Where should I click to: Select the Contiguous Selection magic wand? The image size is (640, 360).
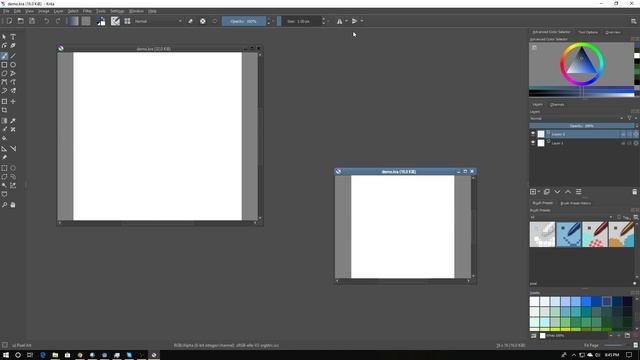(4, 185)
